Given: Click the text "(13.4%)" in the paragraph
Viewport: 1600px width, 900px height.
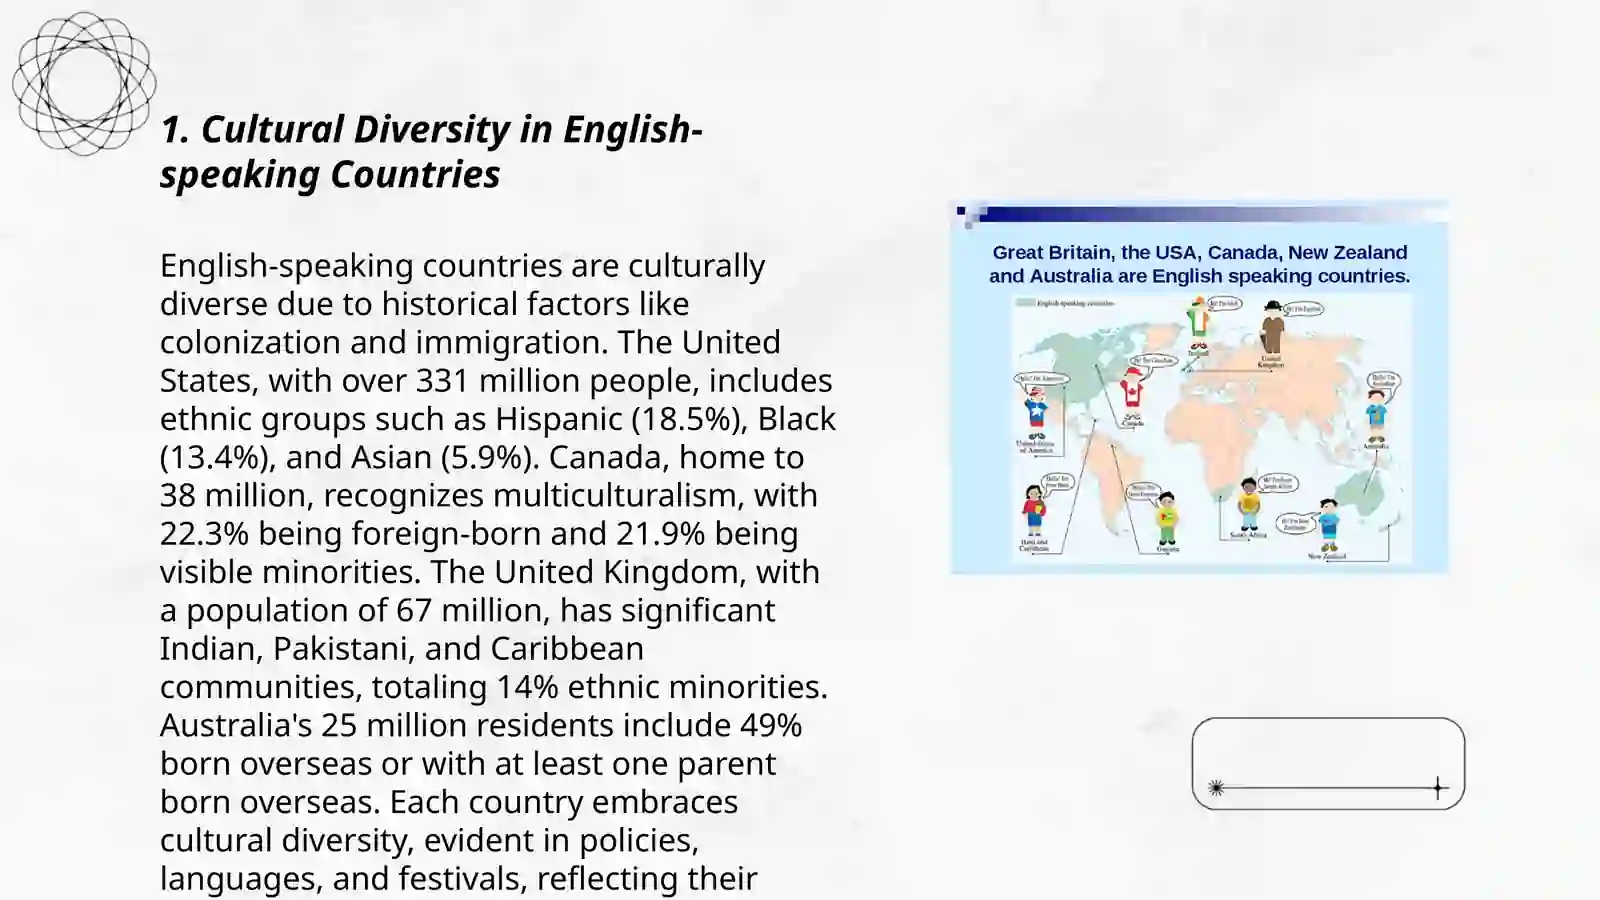Looking at the screenshot, I should pos(218,457).
